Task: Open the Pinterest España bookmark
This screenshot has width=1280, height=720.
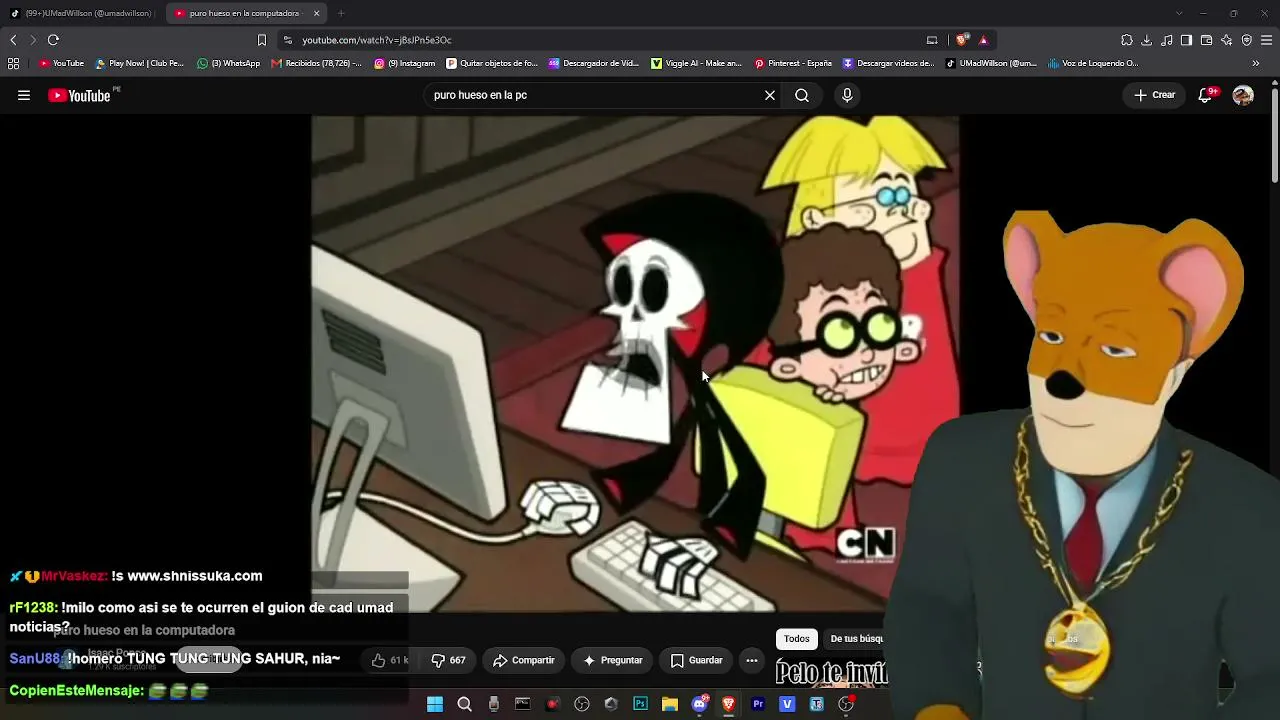Action: [x=793, y=63]
